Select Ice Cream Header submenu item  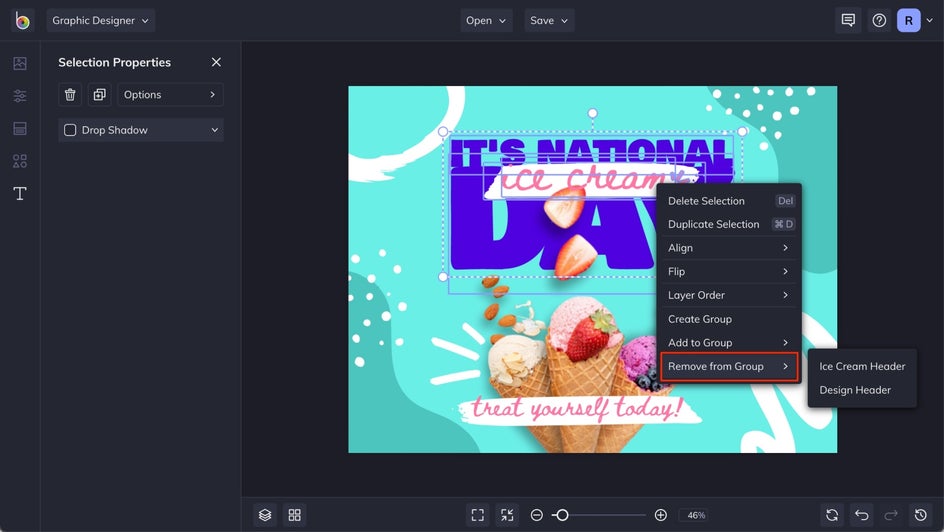862,367
